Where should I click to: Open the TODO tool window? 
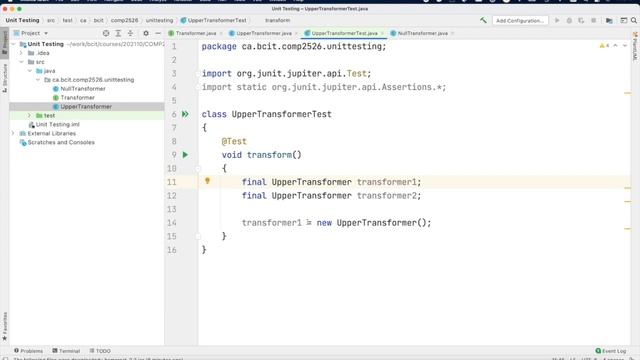tap(100, 351)
